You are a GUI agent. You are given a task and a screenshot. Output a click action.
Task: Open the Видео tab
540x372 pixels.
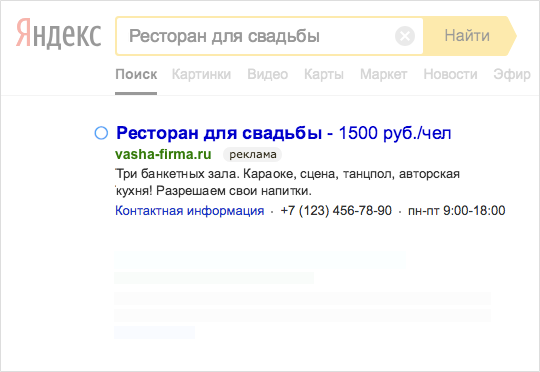pos(268,74)
